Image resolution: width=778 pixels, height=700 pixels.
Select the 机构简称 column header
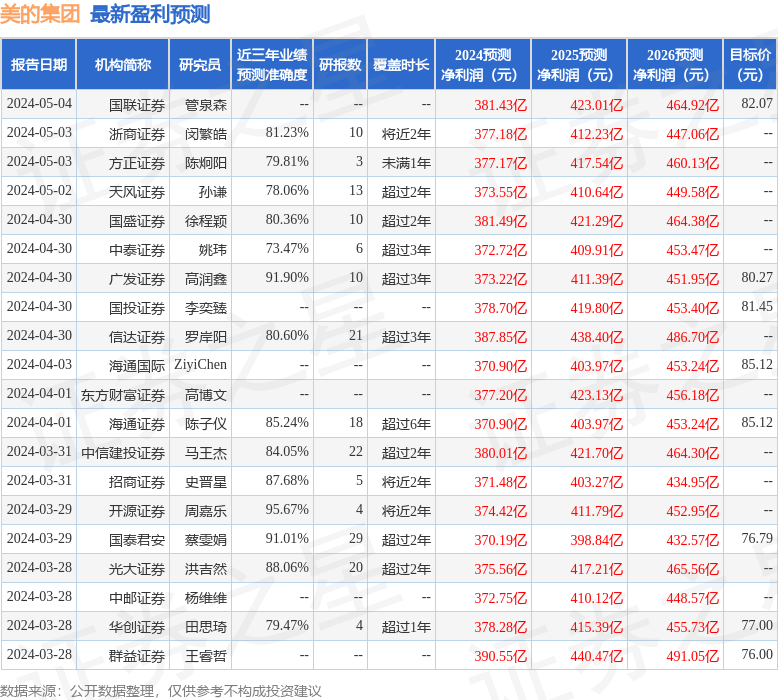coord(123,64)
